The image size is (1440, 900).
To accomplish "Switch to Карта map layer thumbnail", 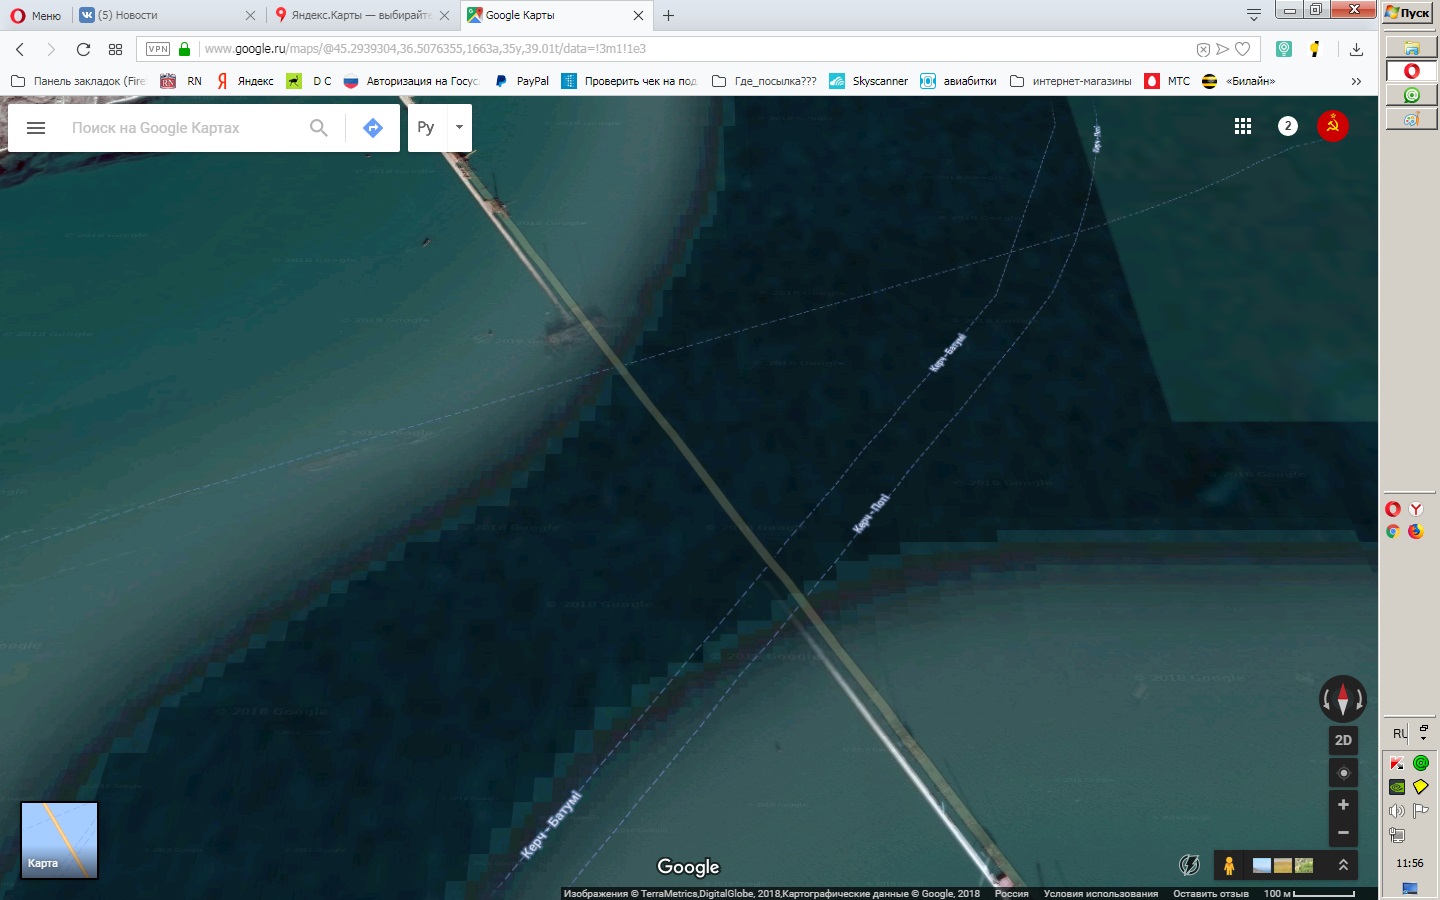I will coord(60,840).
